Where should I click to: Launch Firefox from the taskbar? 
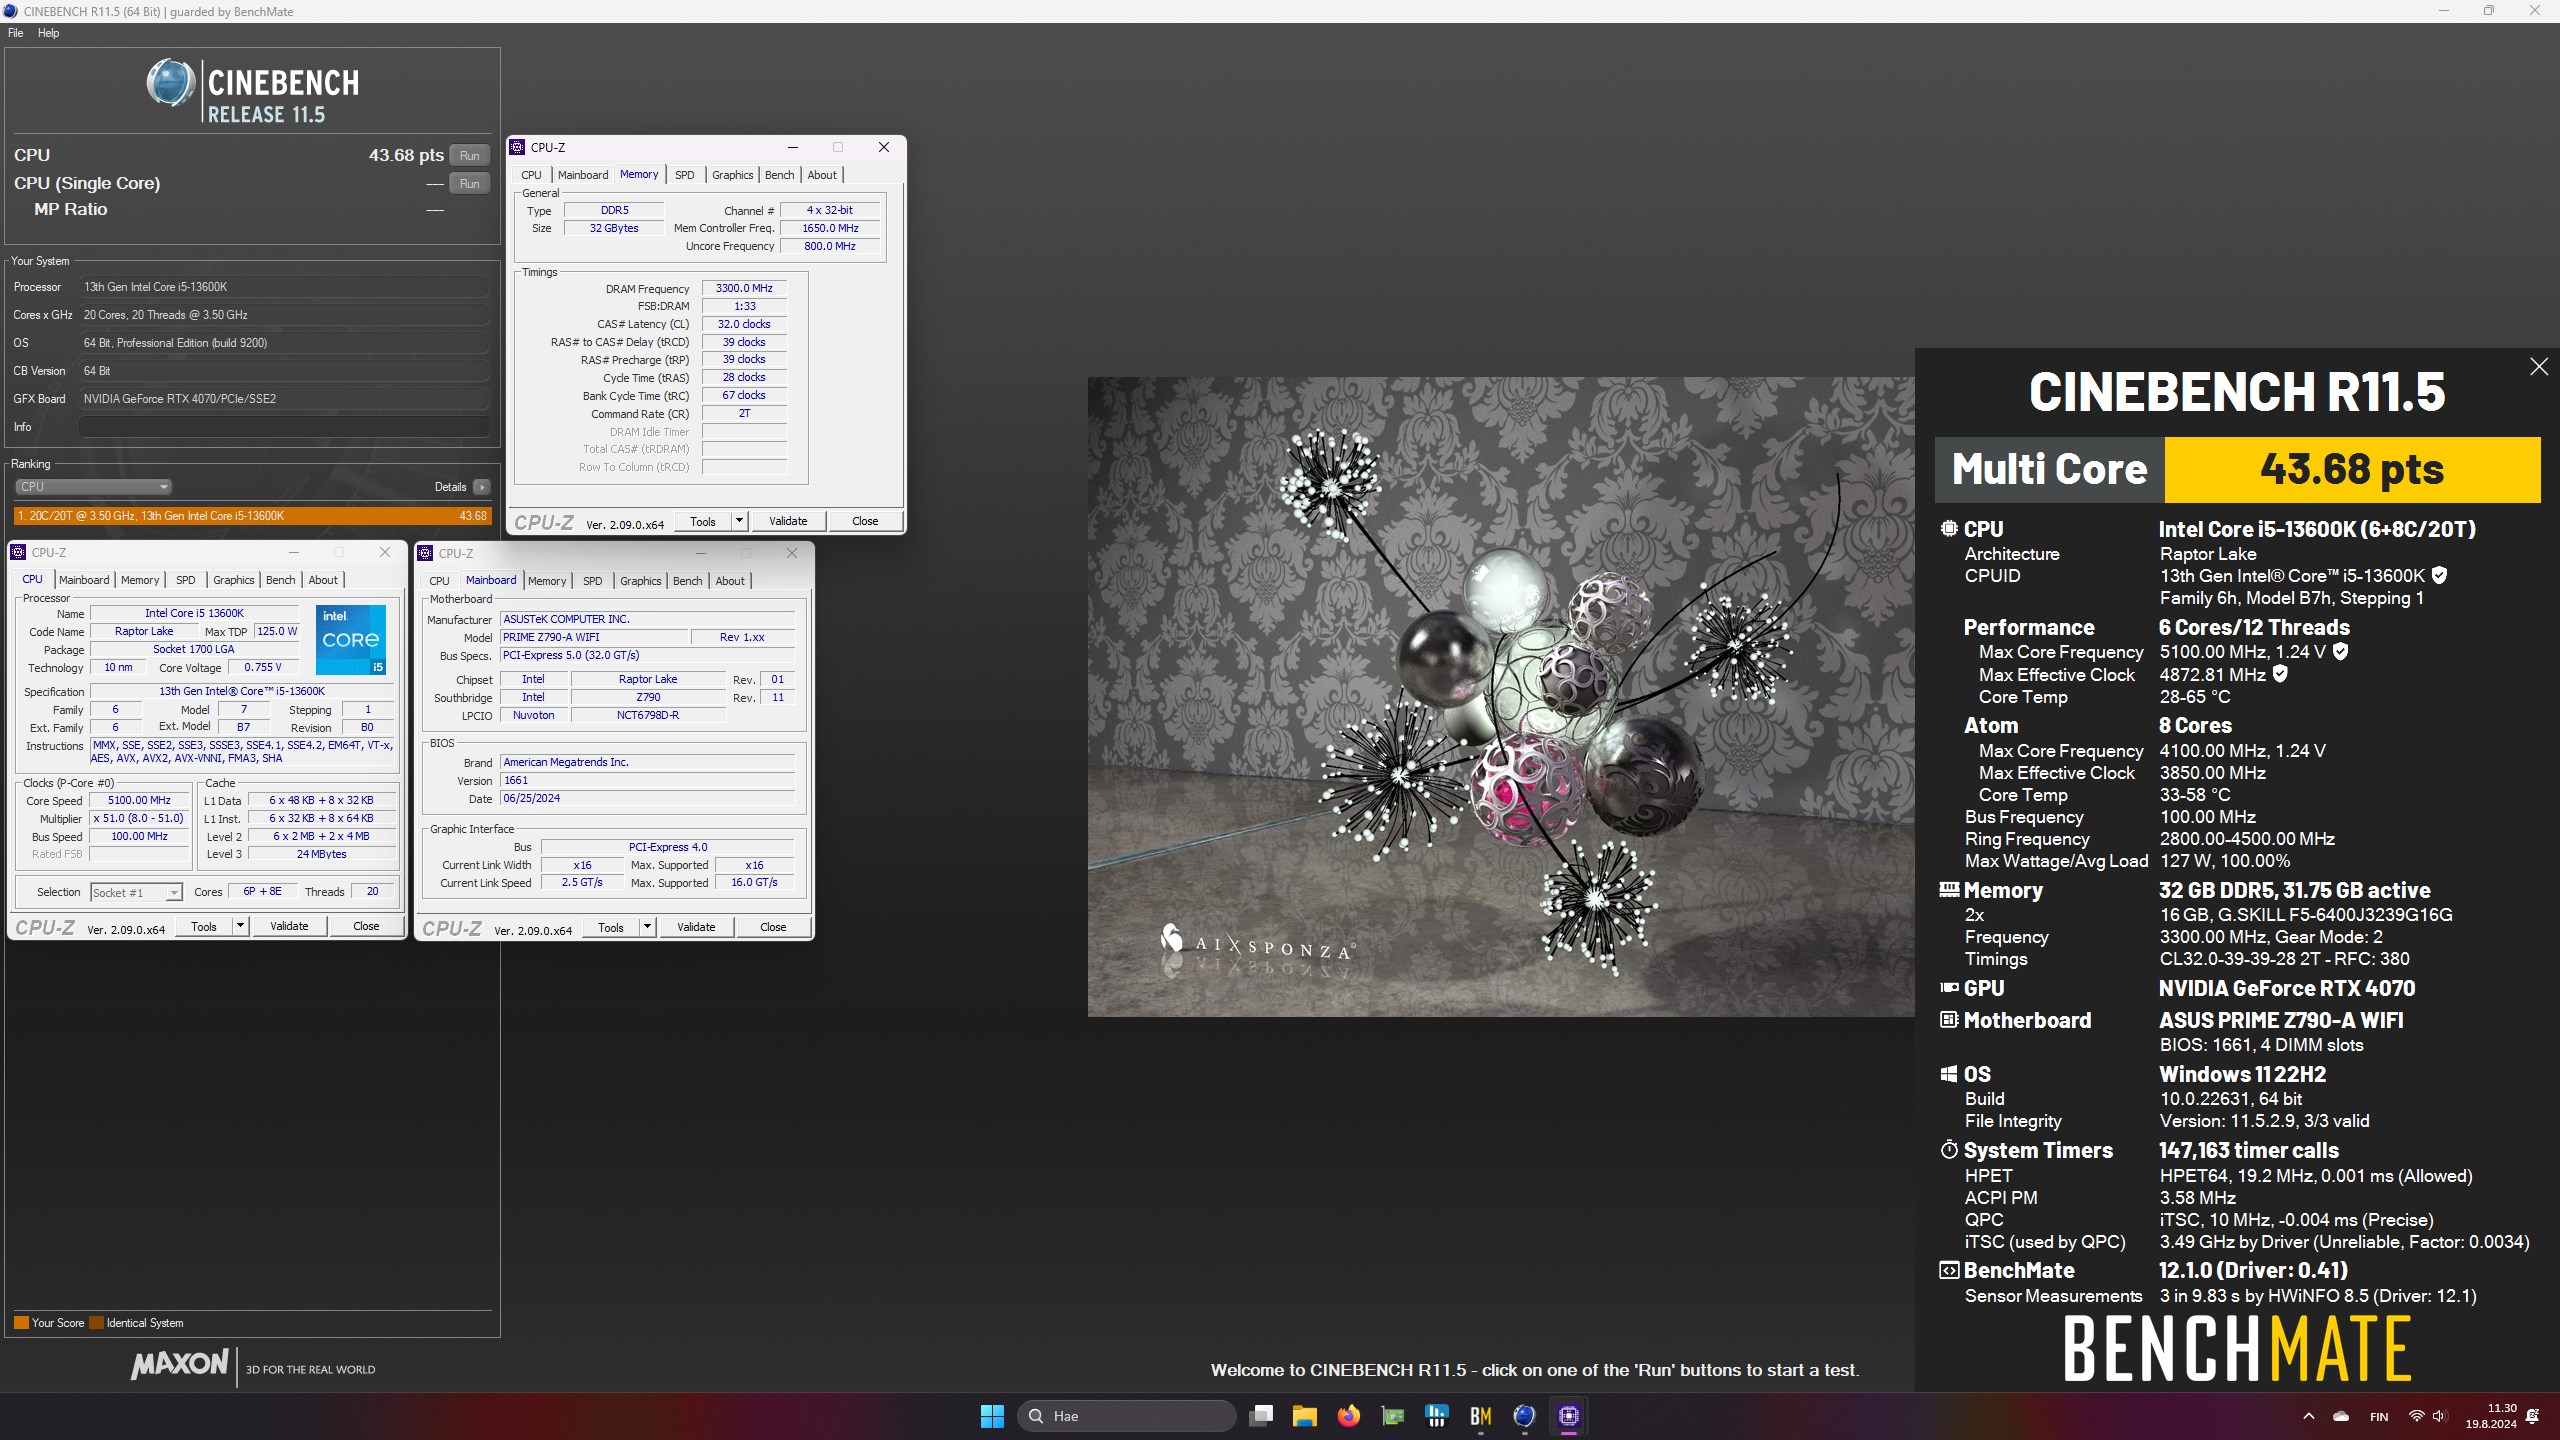click(1349, 1416)
